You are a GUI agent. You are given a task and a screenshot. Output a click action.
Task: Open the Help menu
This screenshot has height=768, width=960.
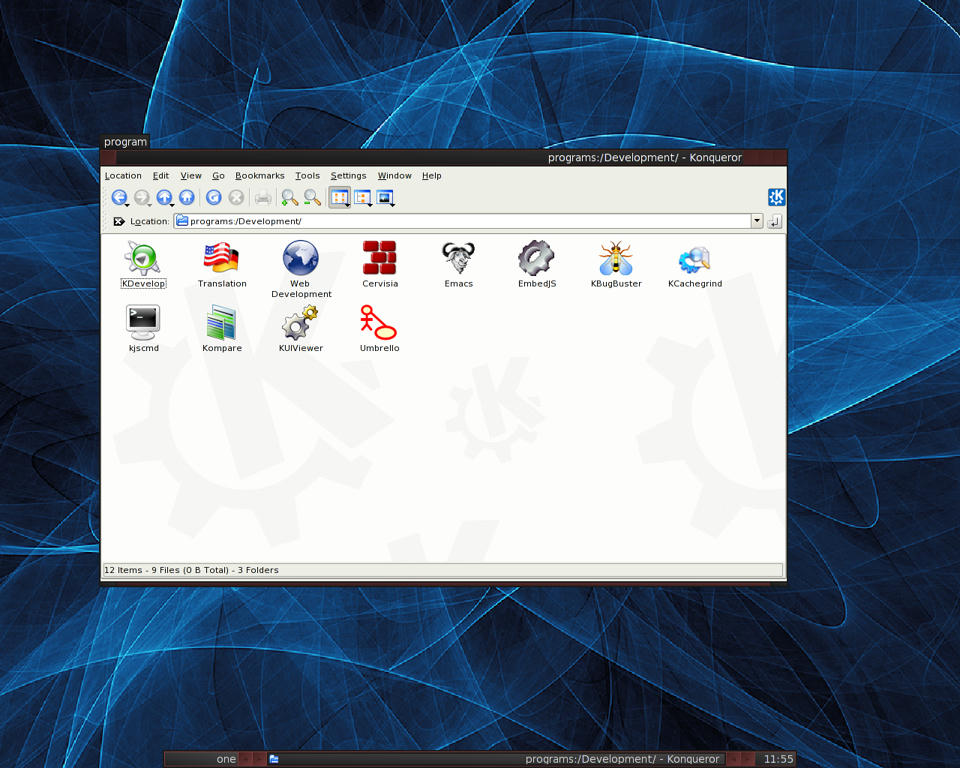[x=432, y=176]
